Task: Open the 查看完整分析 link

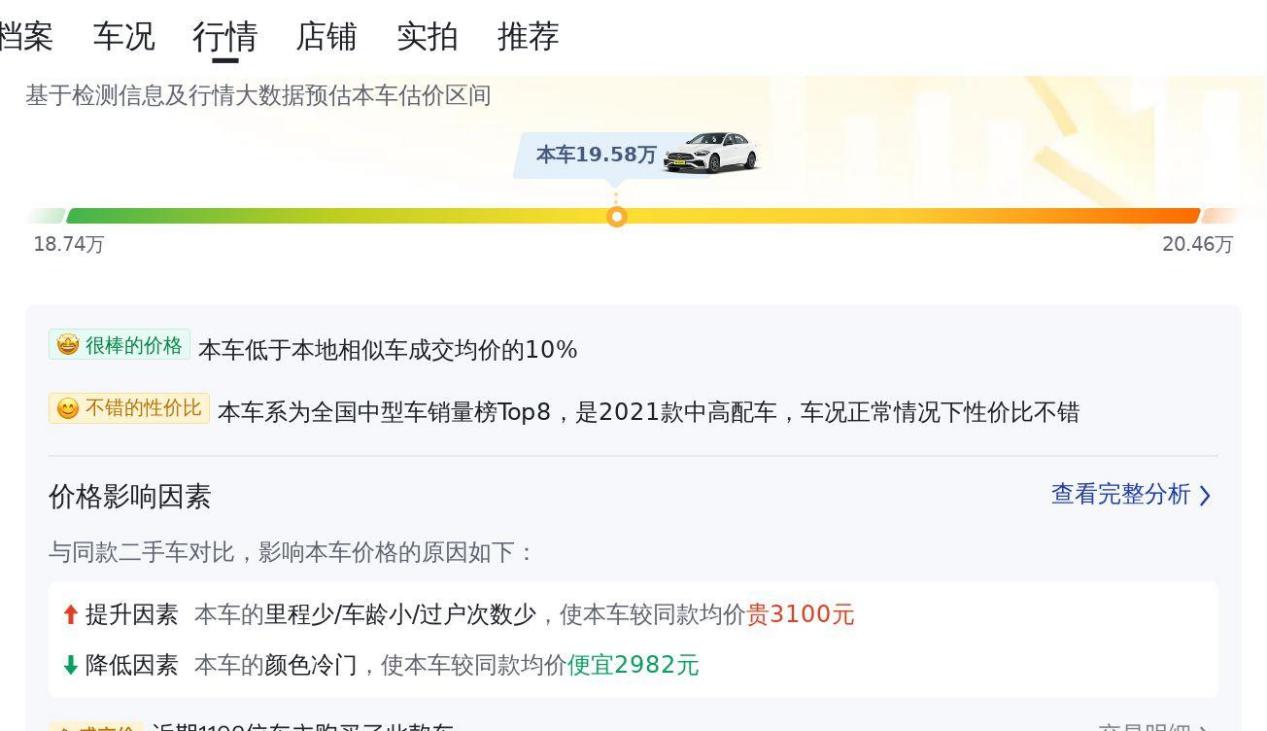Action: 1121,495
